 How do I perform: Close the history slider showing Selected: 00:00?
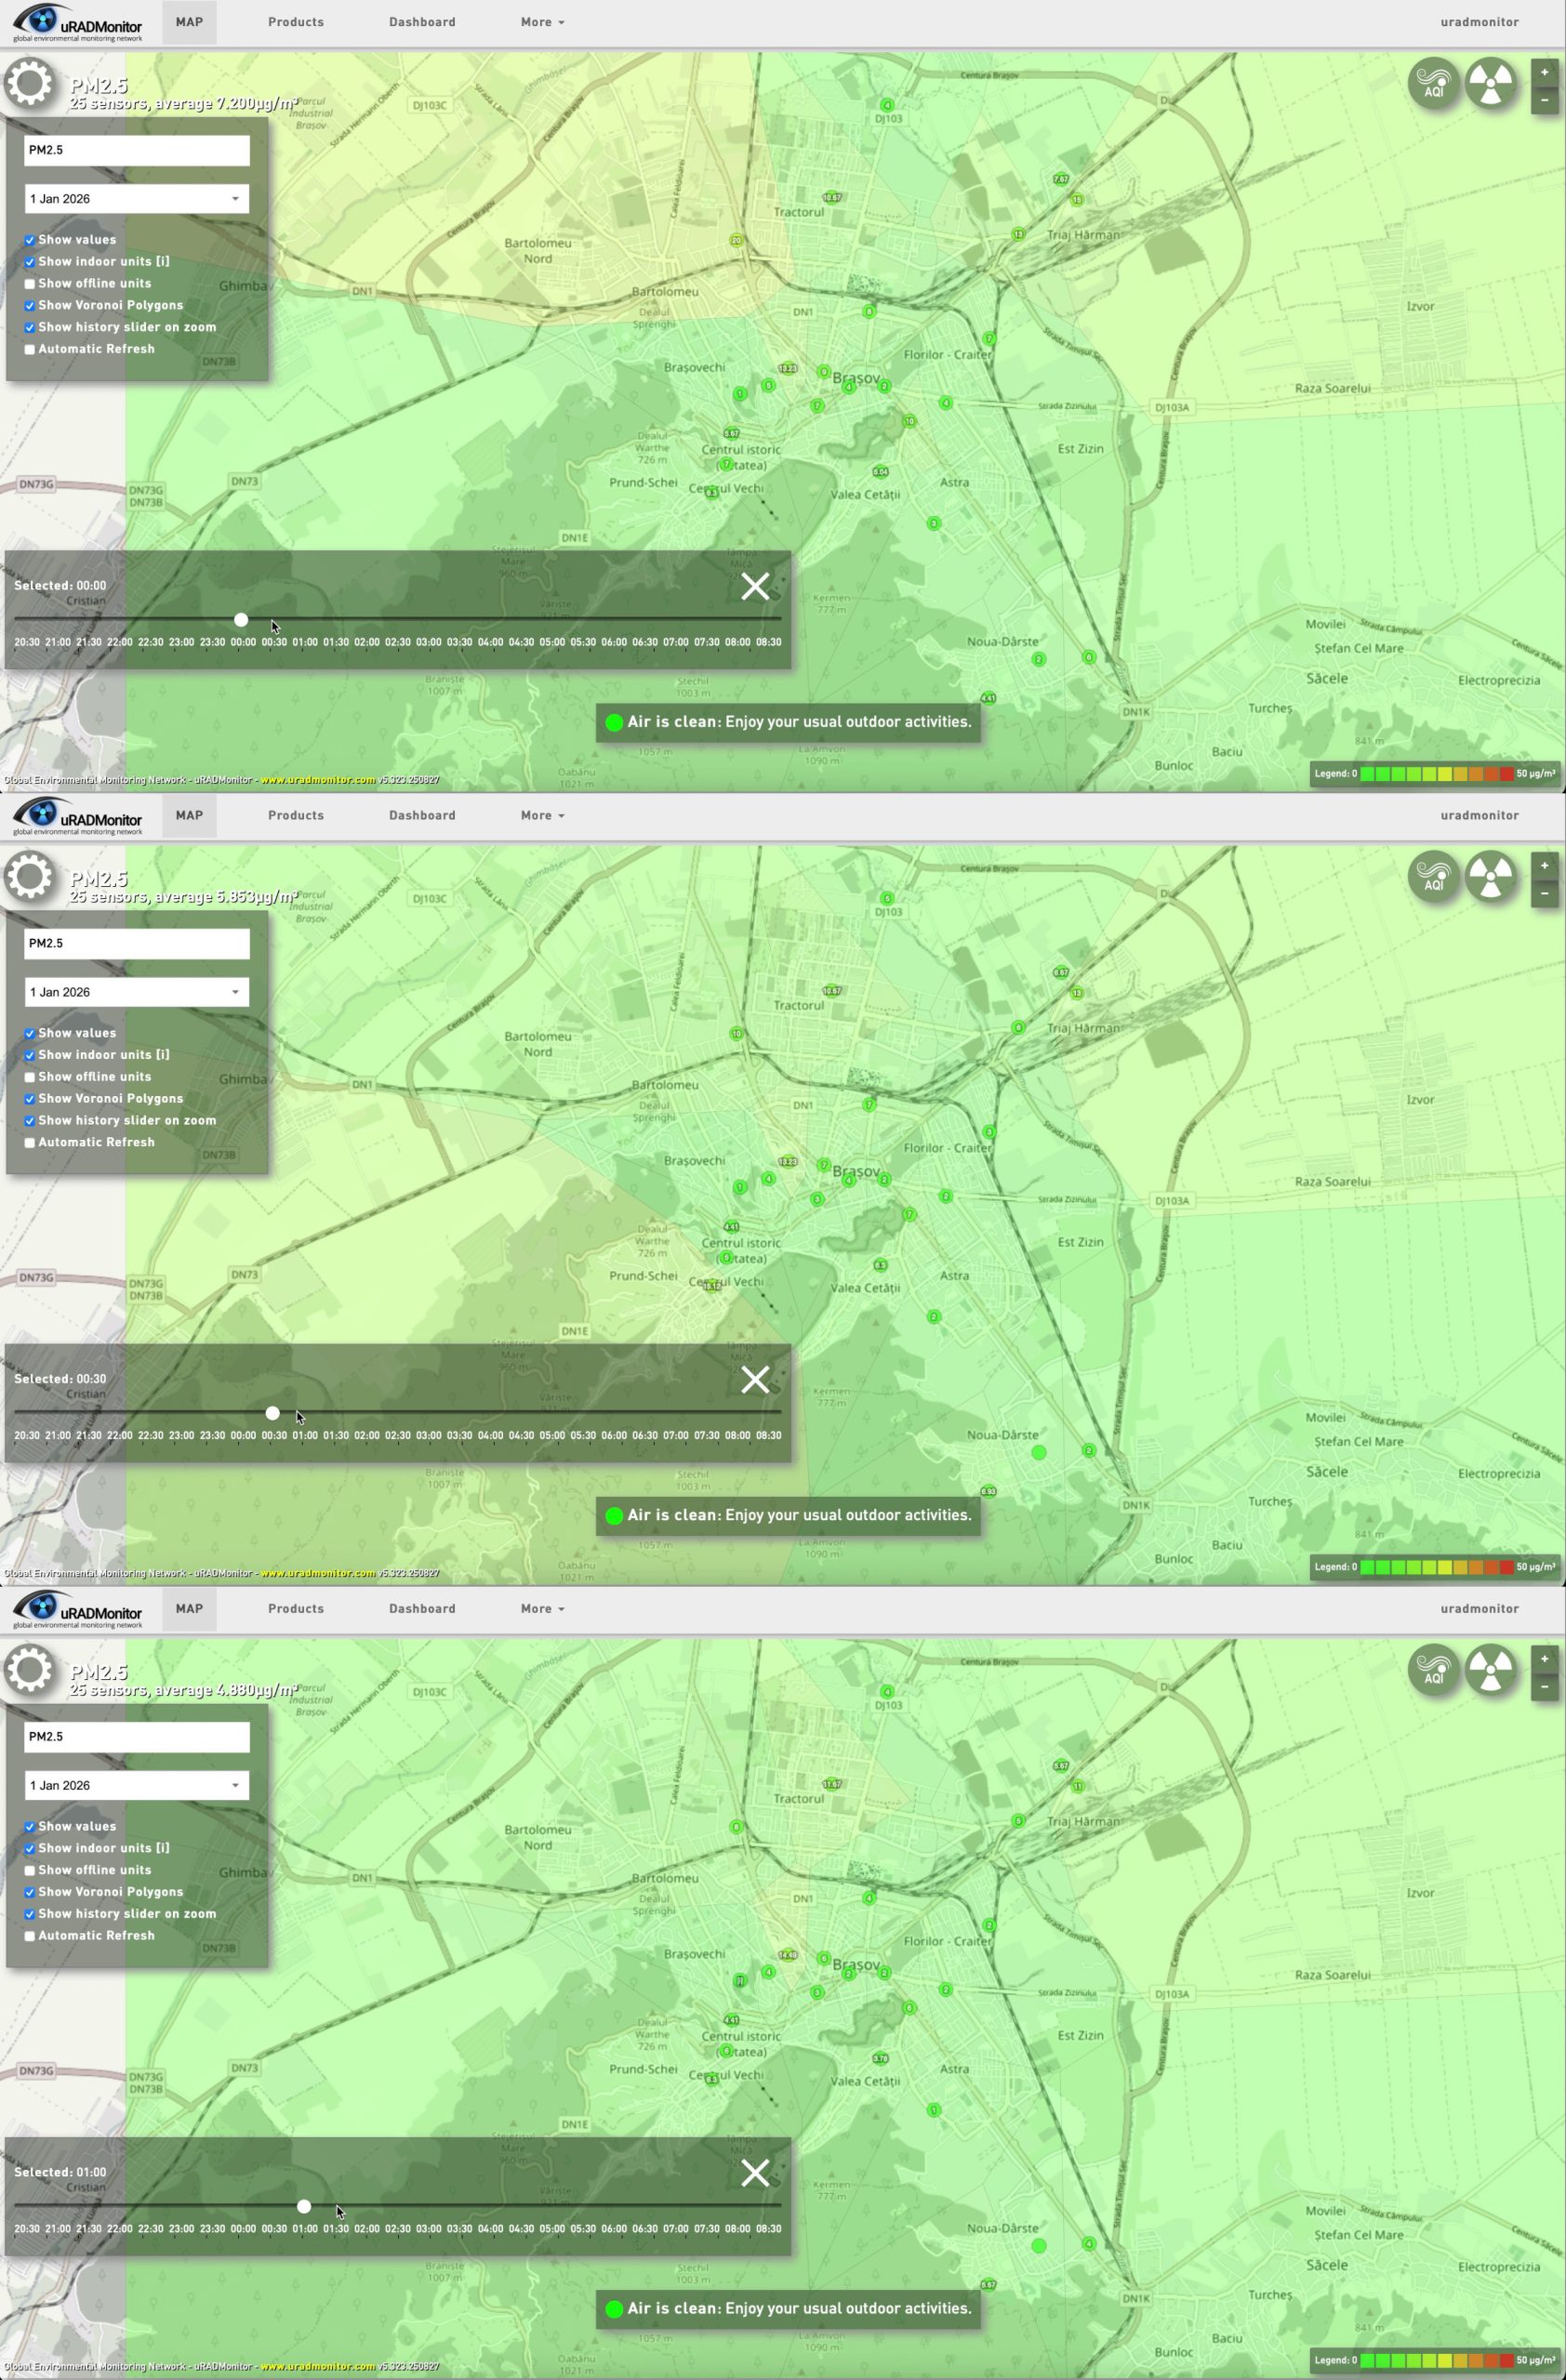click(x=755, y=586)
